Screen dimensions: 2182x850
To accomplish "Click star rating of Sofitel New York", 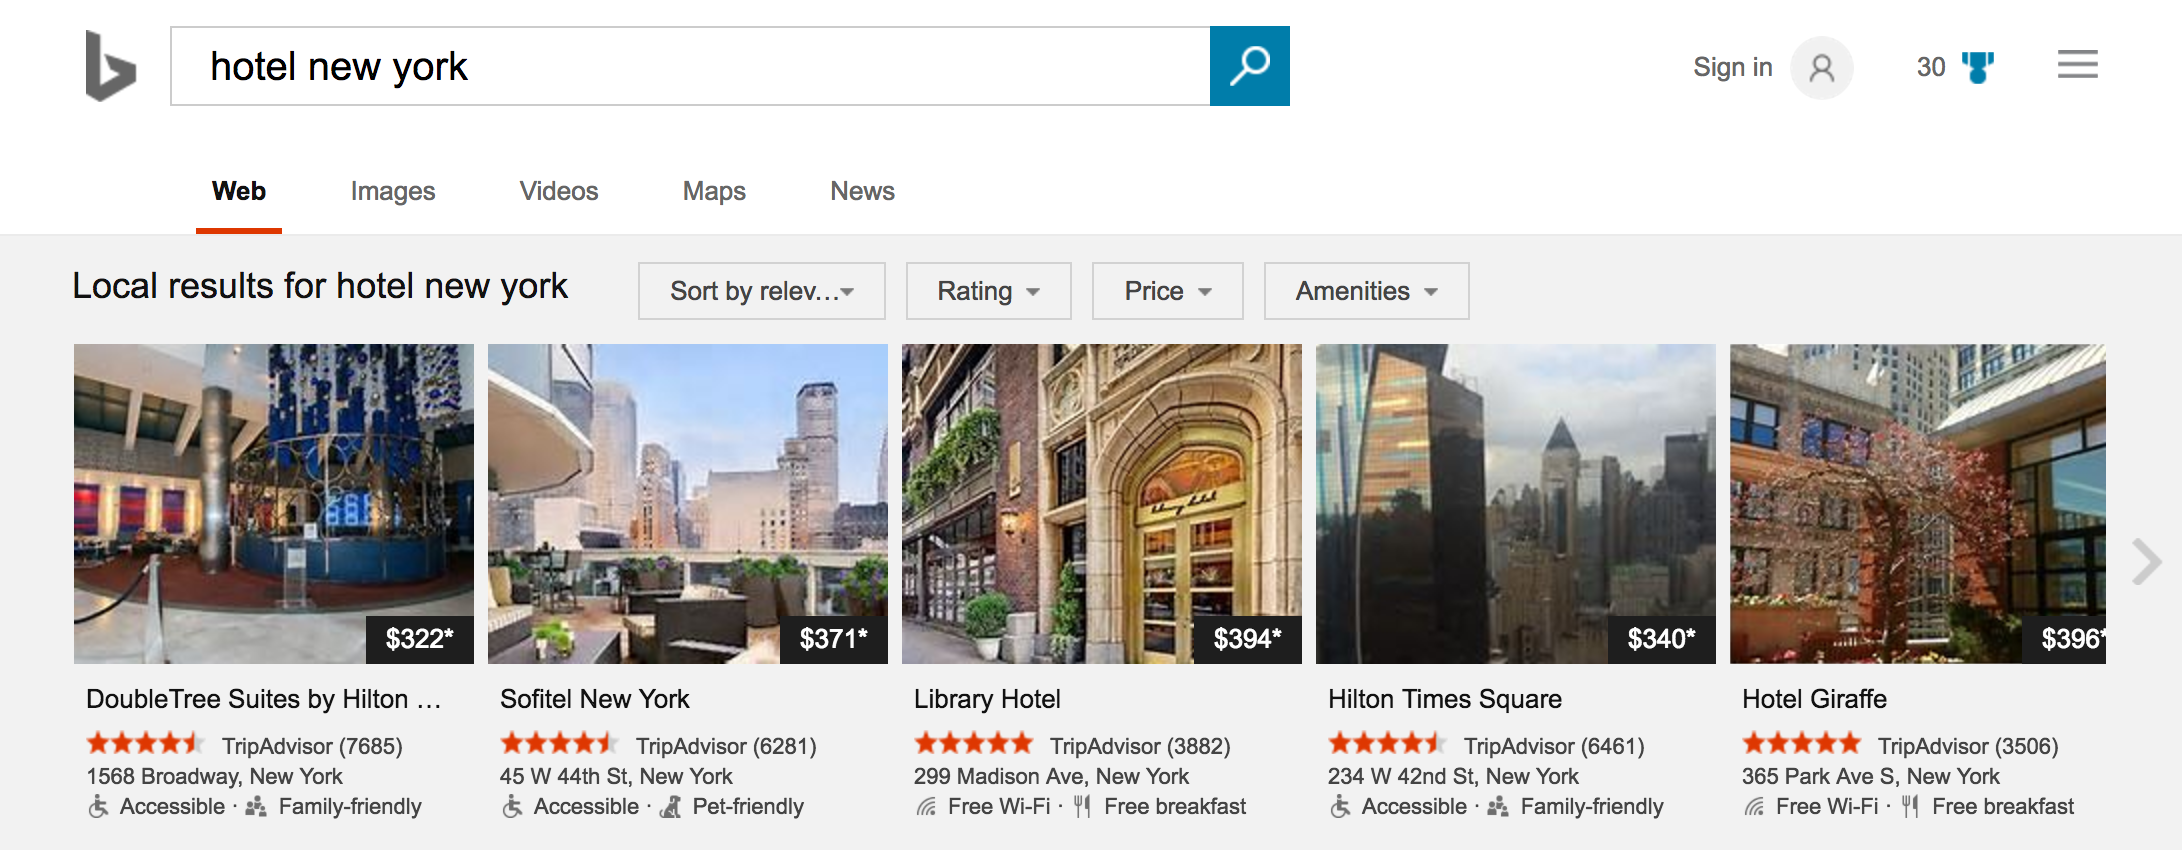I will pyautogui.click(x=560, y=743).
